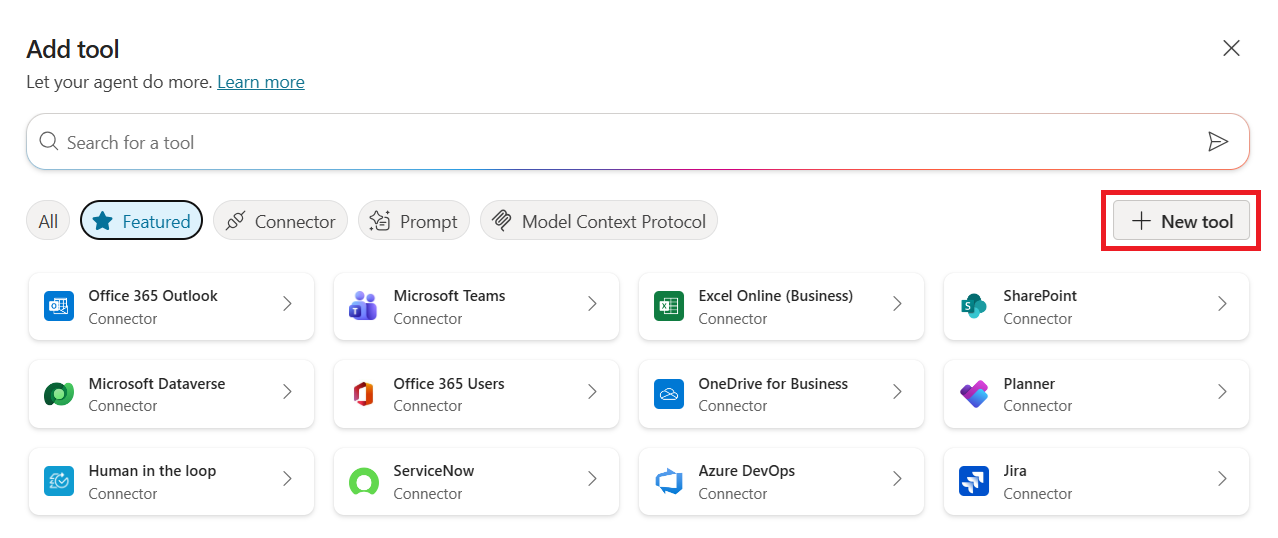Click the Azure DevOps icon
Screen dimensions: 1278x538
(668, 481)
